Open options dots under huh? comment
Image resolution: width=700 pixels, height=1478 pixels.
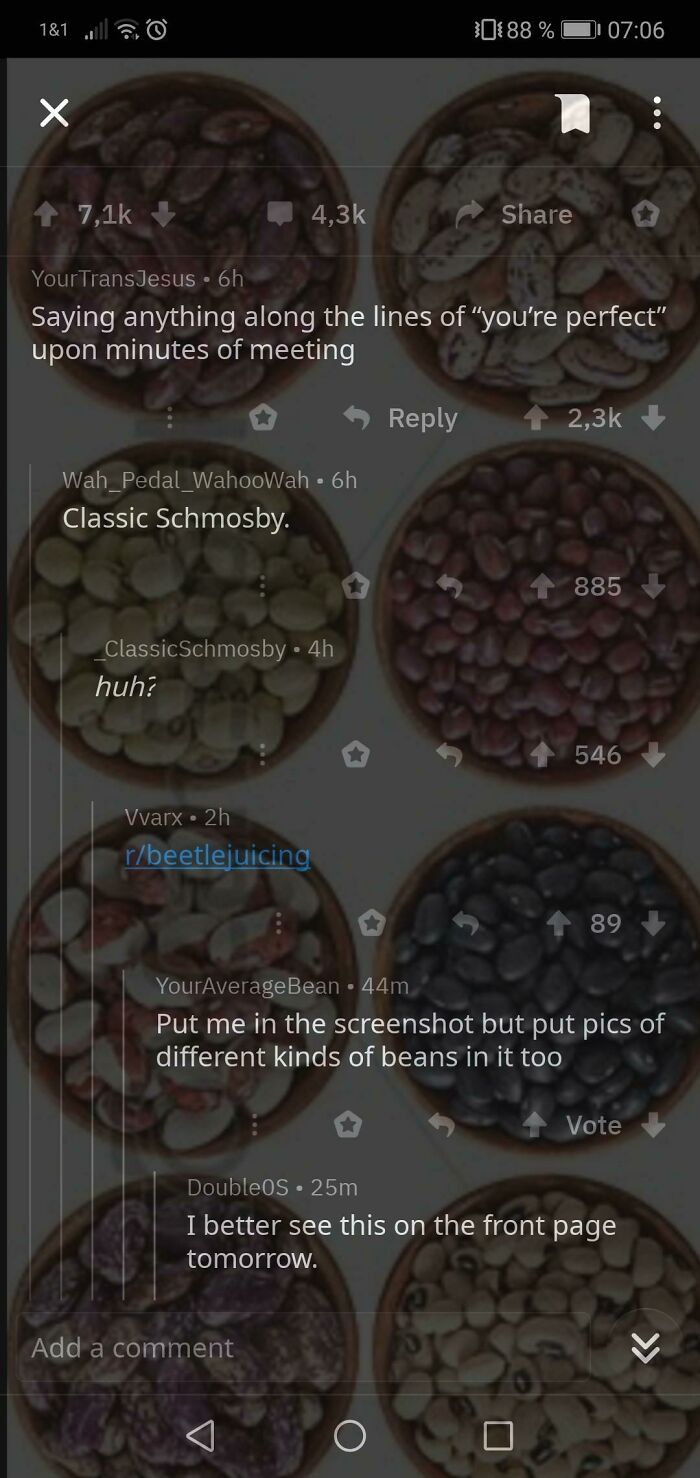click(262, 755)
